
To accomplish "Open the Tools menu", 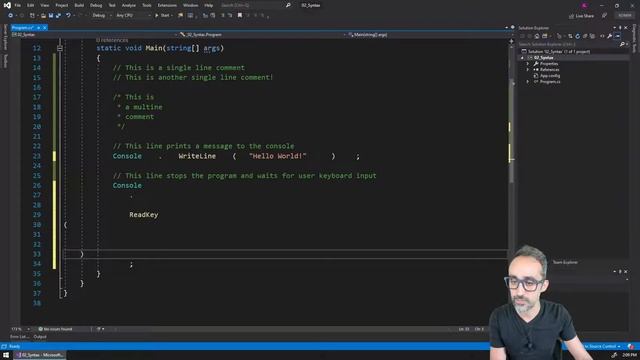I will click(147, 5).
